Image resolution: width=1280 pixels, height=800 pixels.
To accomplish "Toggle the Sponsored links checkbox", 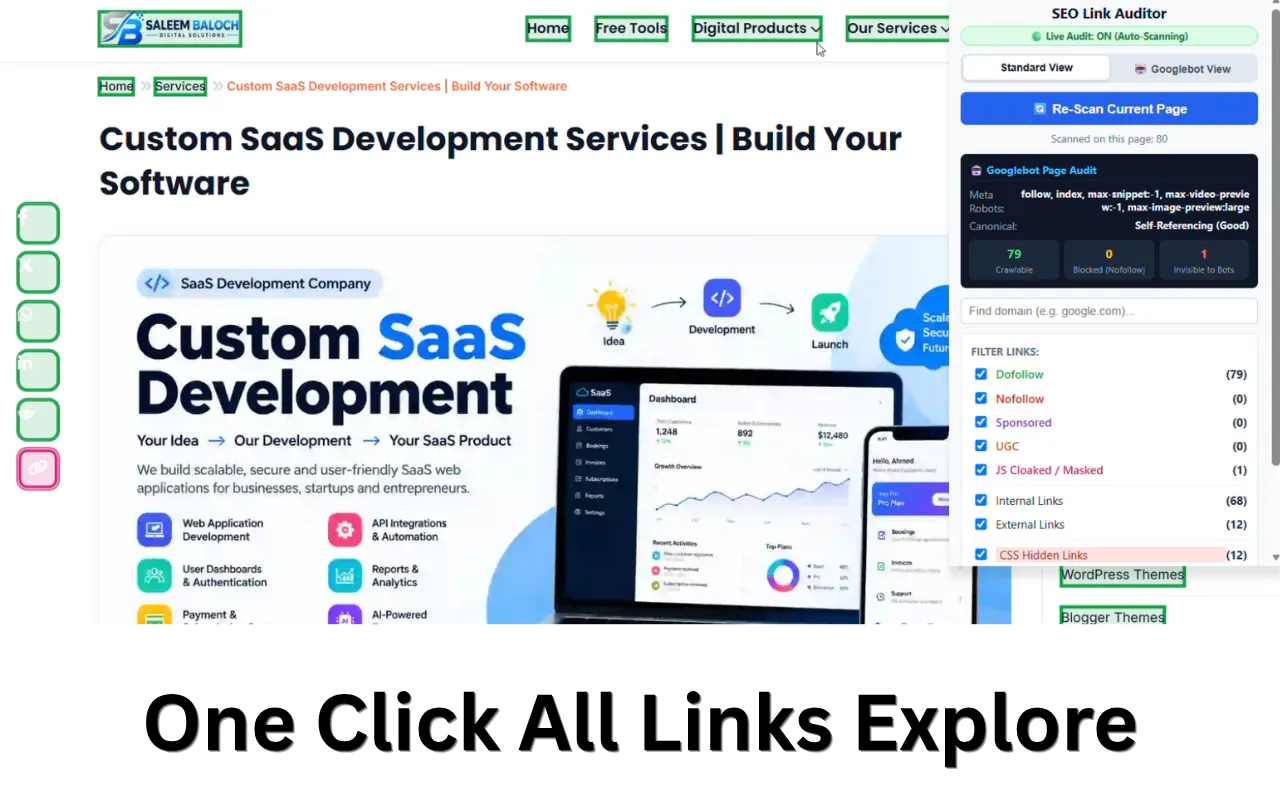I will 981,422.
